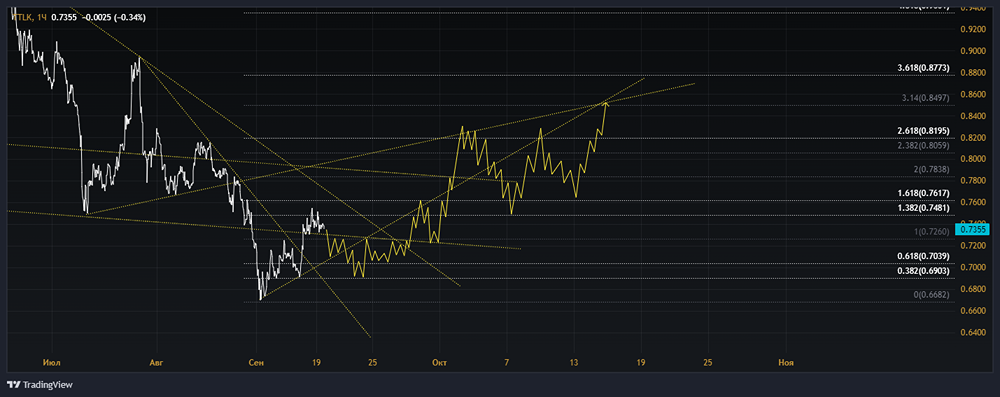Viewport: 1000px width, 397px height.
Task: Open the TradingView logo link
Action: pyautogui.click(x=40, y=385)
